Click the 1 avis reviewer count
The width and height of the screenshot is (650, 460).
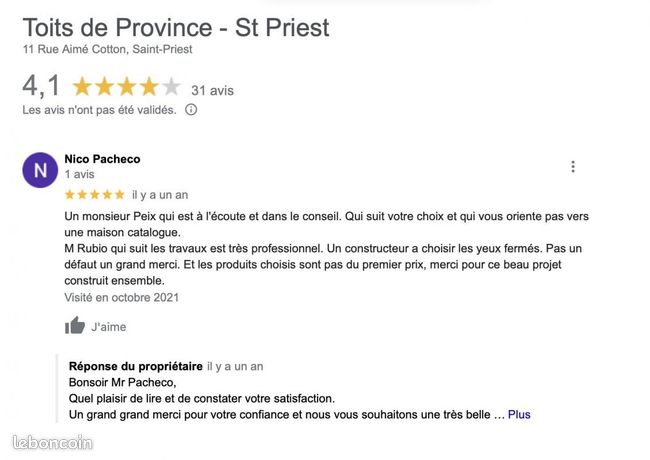80,174
